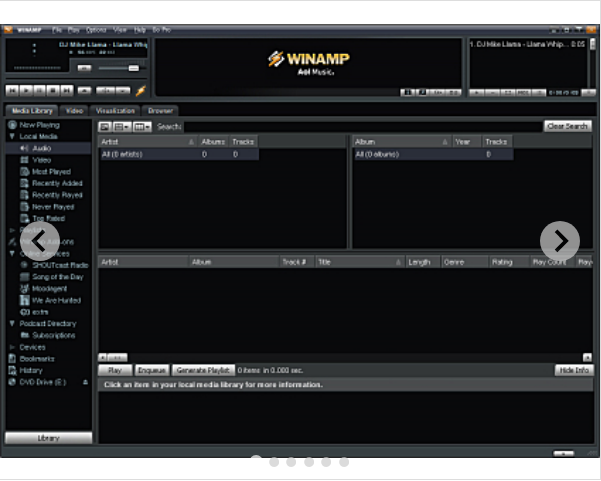Screen dimensions: 601x481
Task: Click the Previous track button
Action: pos(12,91)
